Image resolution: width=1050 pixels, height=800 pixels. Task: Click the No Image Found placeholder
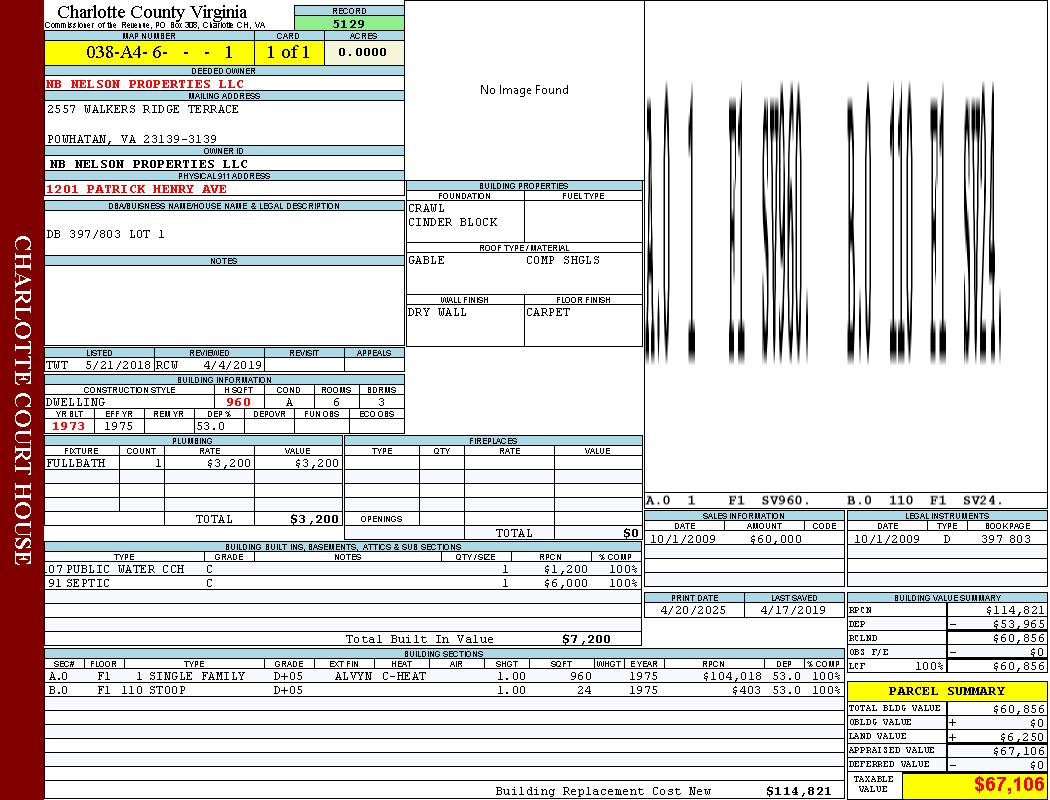point(524,90)
